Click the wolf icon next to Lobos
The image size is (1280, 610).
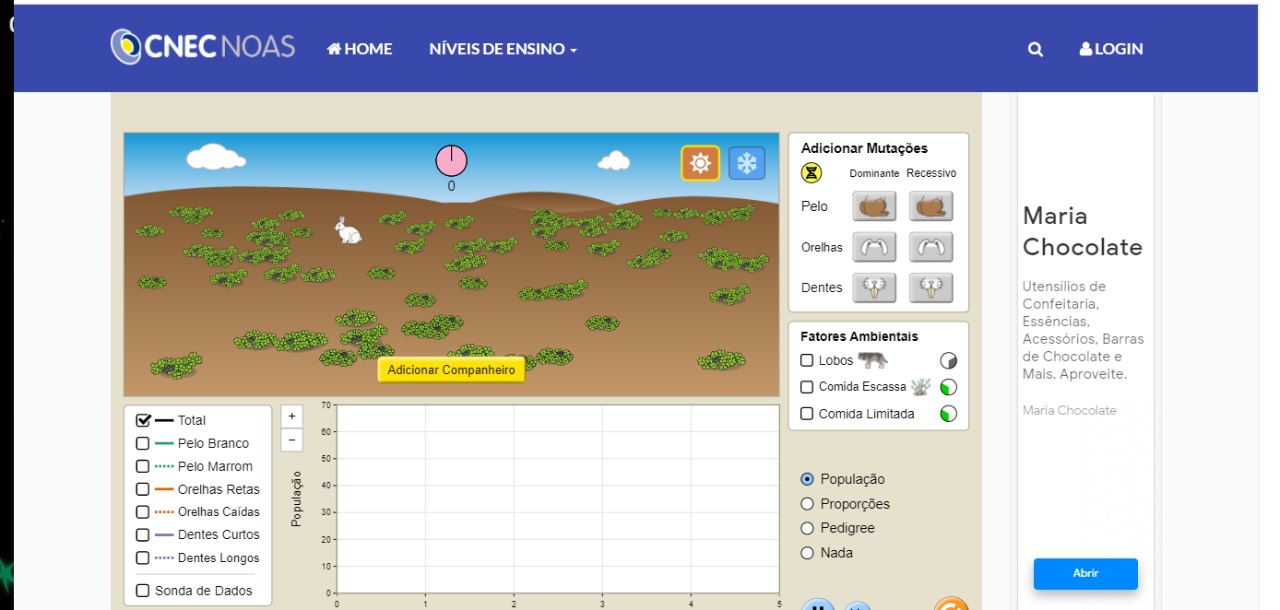click(x=872, y=360)
